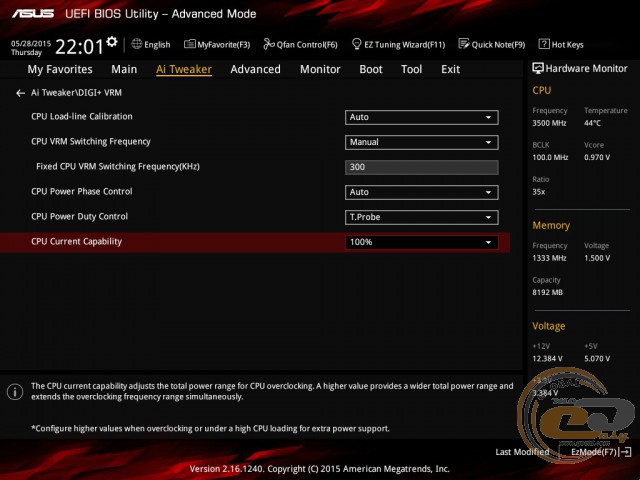Click the 22:01 clock display
The image size is (640, 480).
[x=79, y=46]
